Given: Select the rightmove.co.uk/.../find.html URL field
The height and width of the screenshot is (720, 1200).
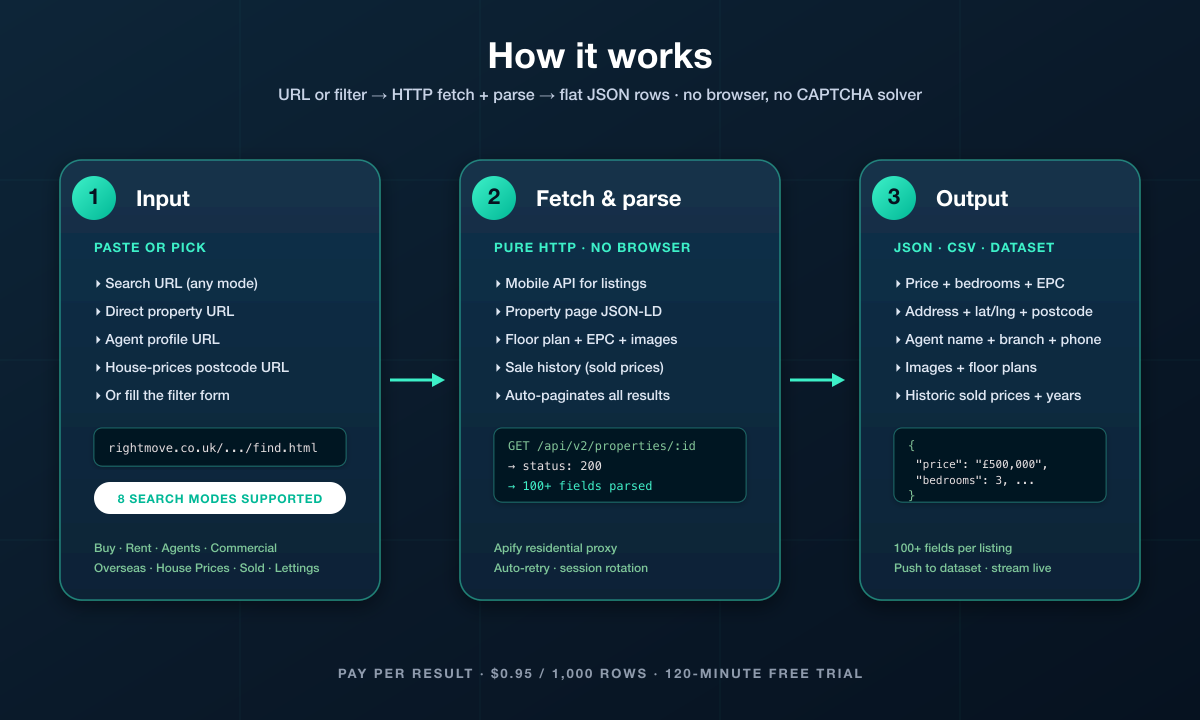Looking at the screenshot, I should (220, 447).
